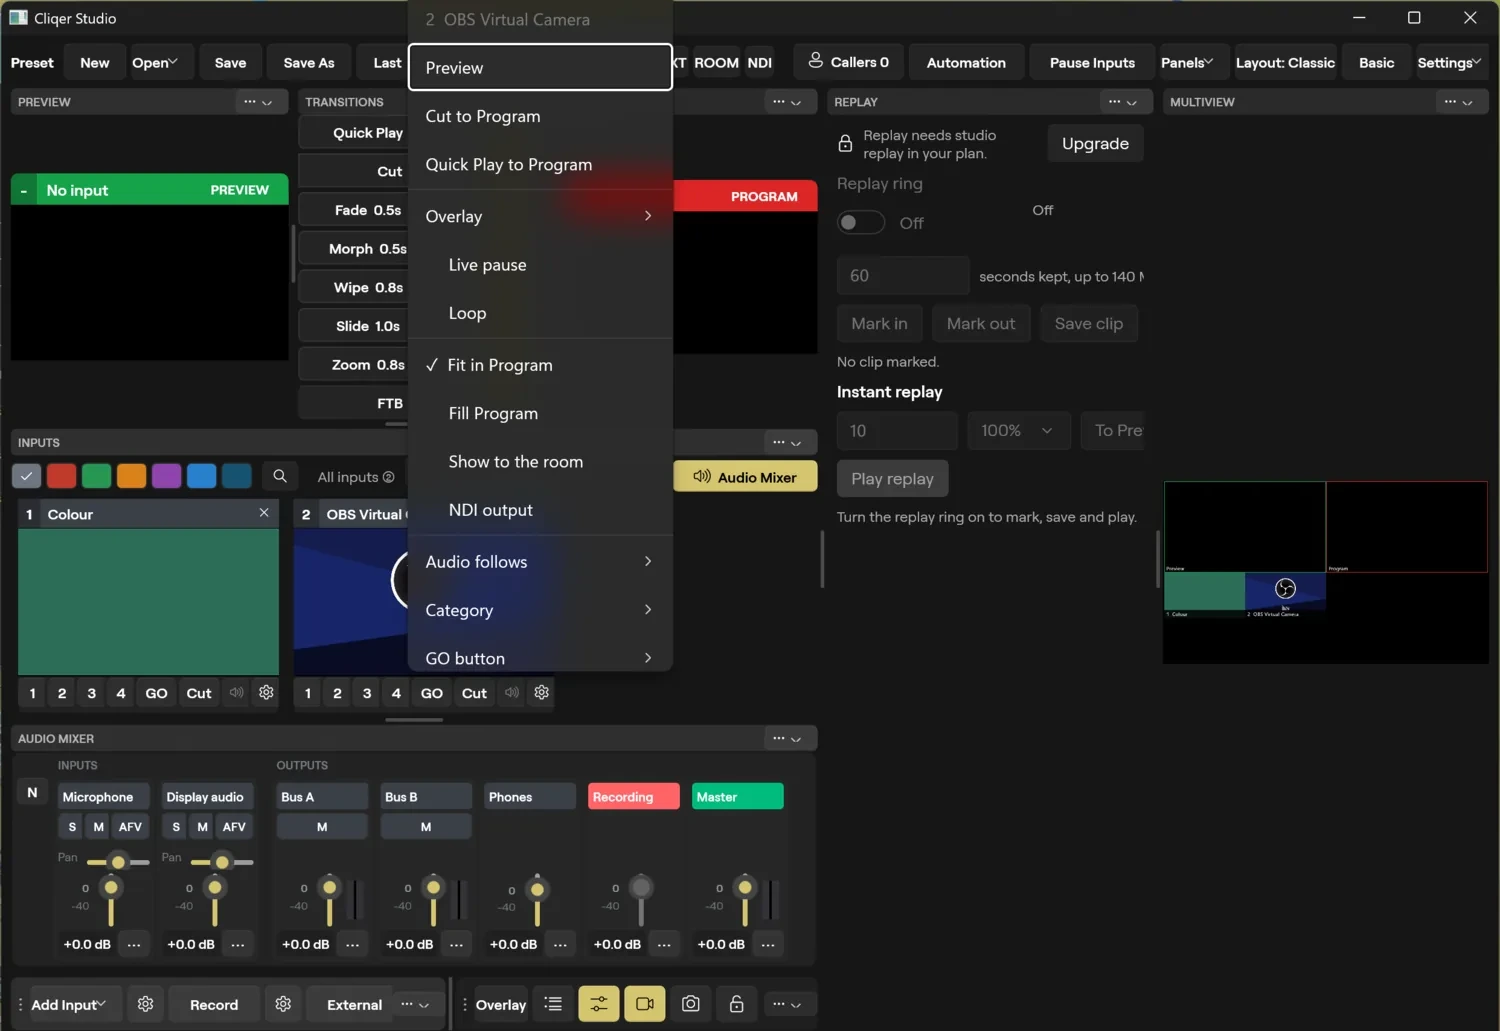Open settings gear on OBS Virtual input
Viewport: 1500px width, 1031px height.
coord(541,693)
